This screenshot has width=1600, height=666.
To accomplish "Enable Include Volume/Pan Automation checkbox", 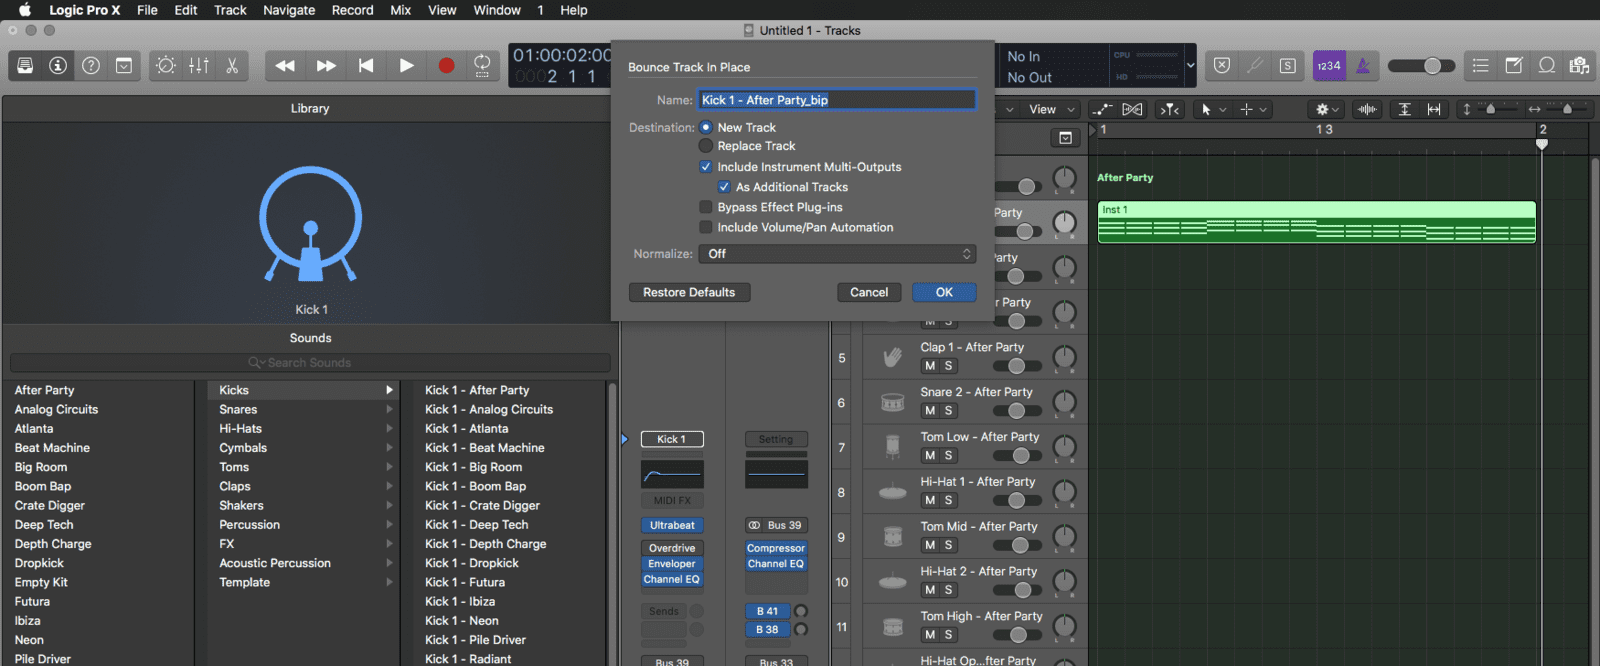I will coord(706,227).
